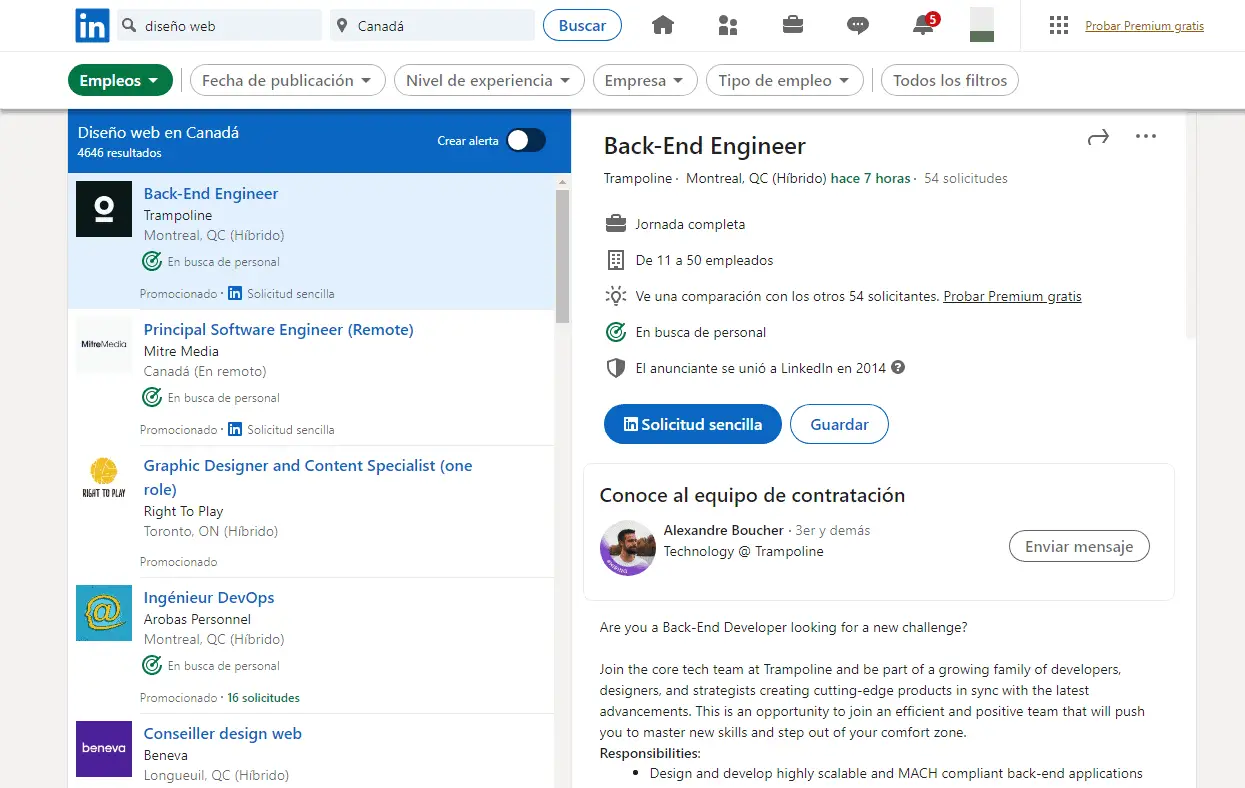Viewport: 1245px width, 788px height.
Task: Click the Trampoline company logo
Action: click(104, 209)
